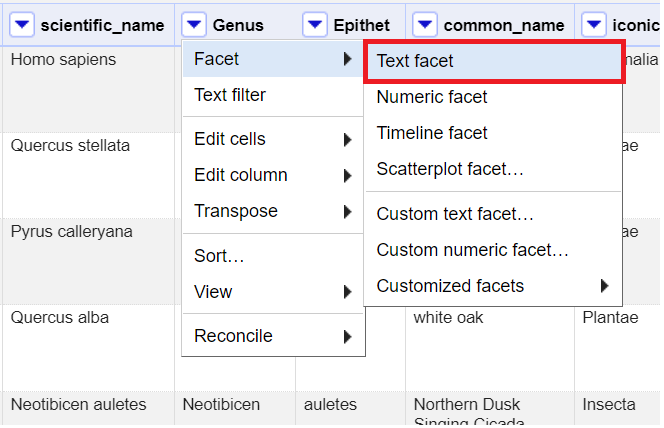Expand the Reconcile submenu
Screen dimensions: 664x428
[x=273, y=336]
